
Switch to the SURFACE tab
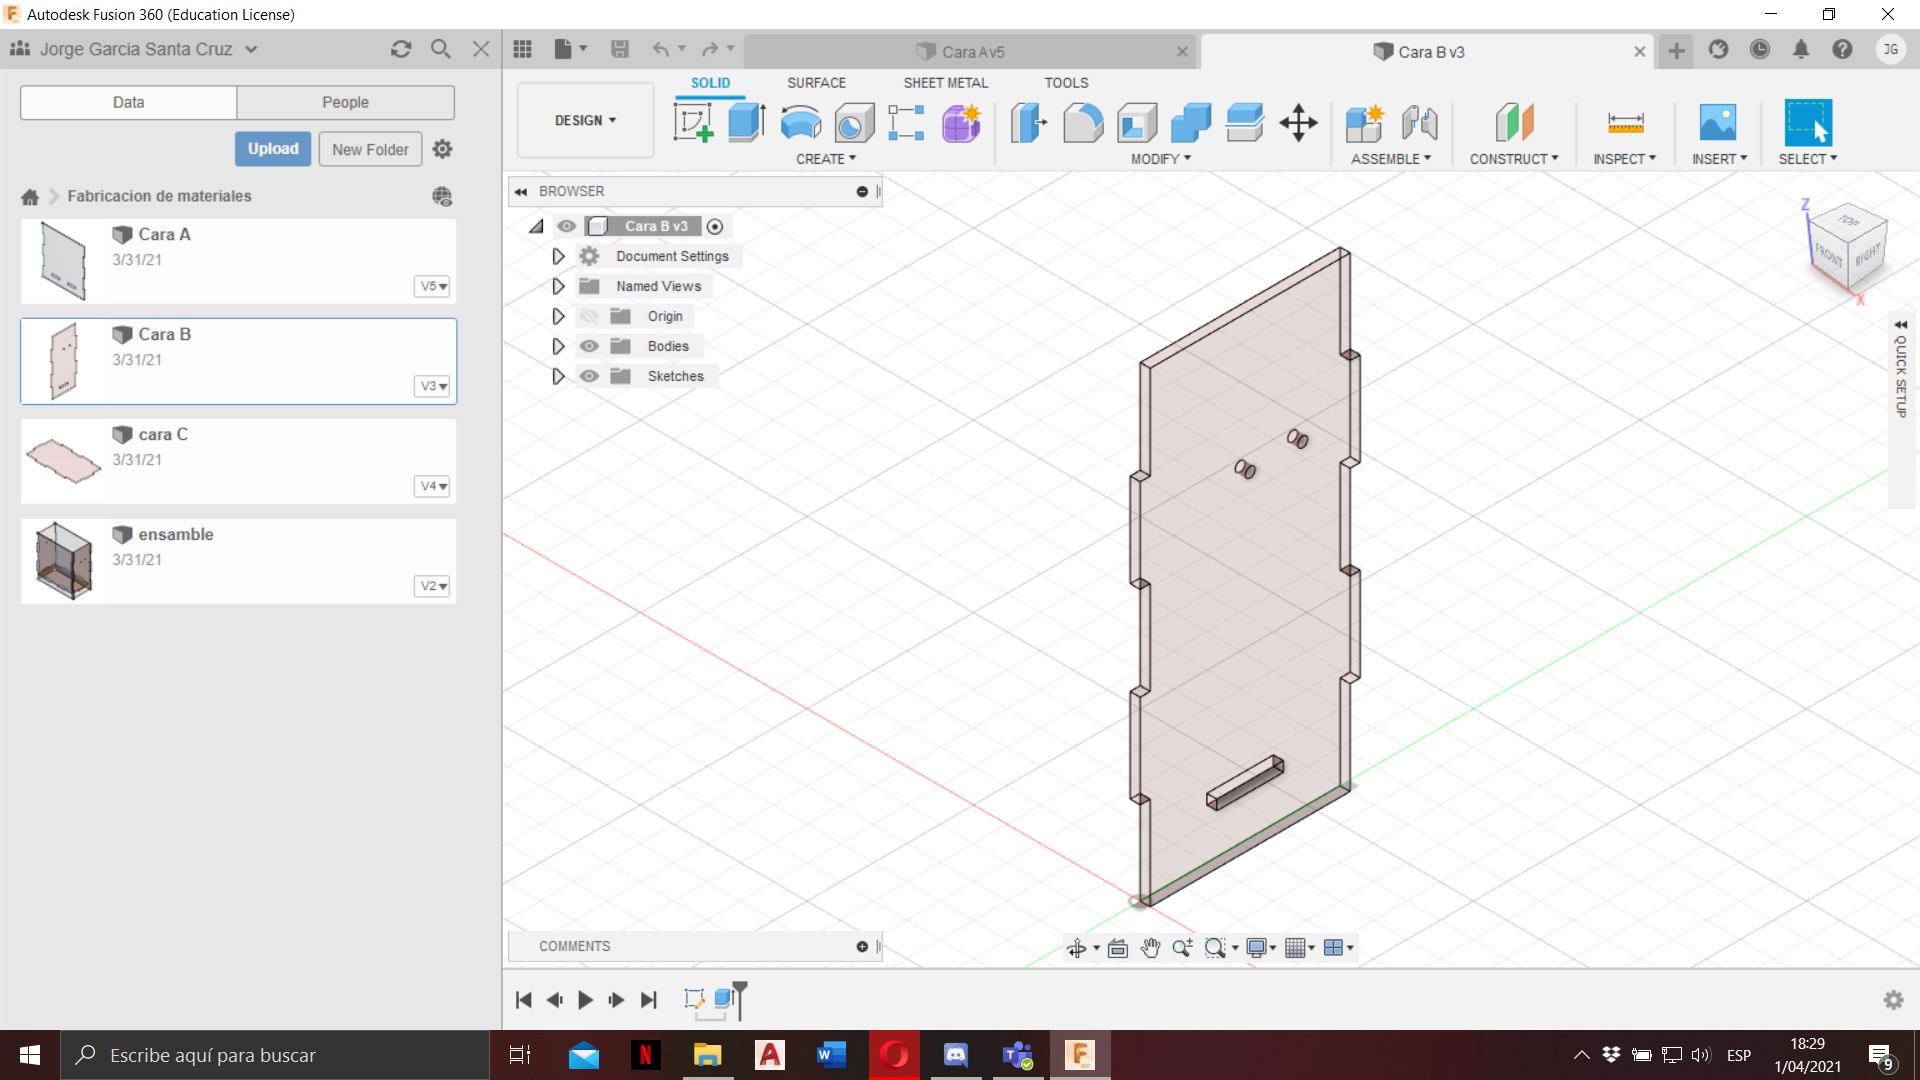point(816,83)
